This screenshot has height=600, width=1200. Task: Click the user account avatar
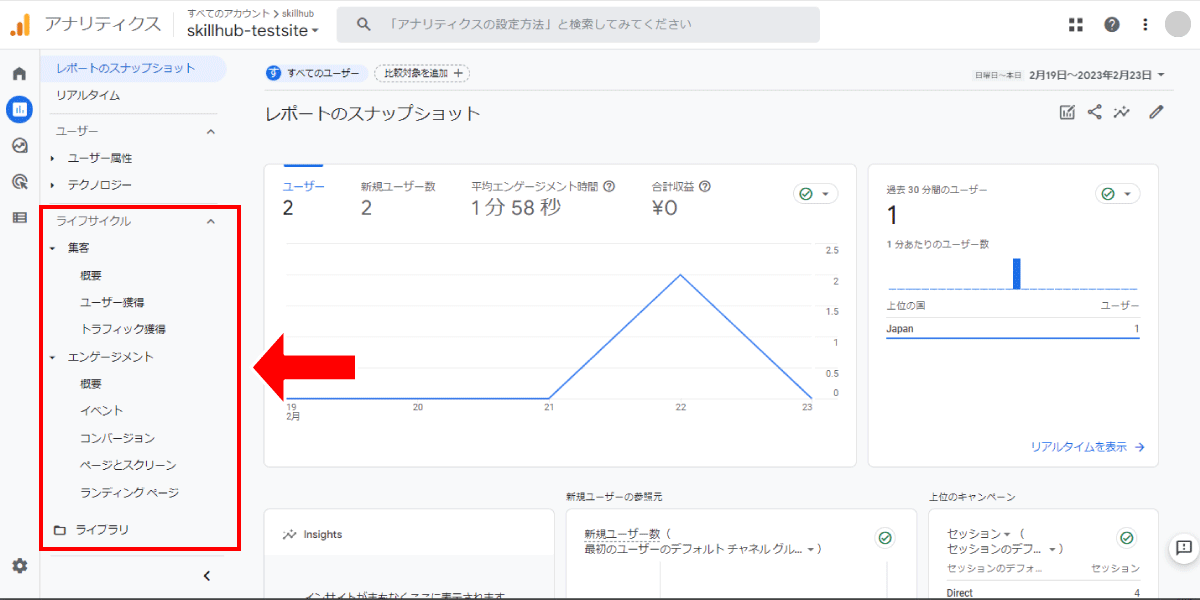pyautogui.click(x=1178, y=24)
